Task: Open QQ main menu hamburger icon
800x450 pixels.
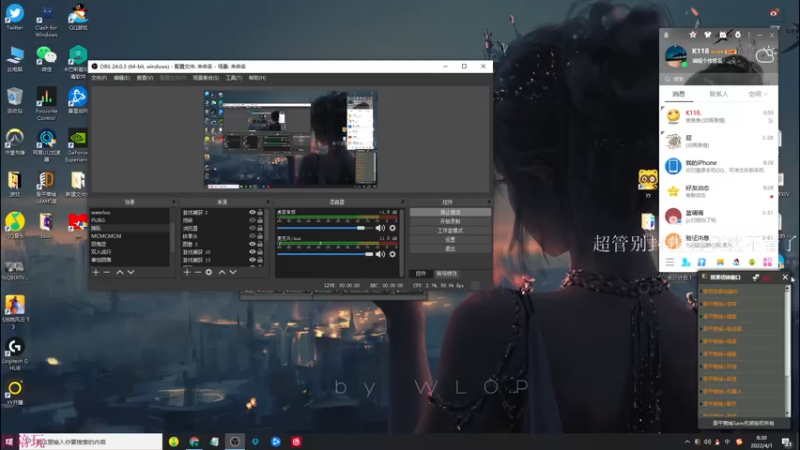Action: pyautogui.click(x=670, y=262)
